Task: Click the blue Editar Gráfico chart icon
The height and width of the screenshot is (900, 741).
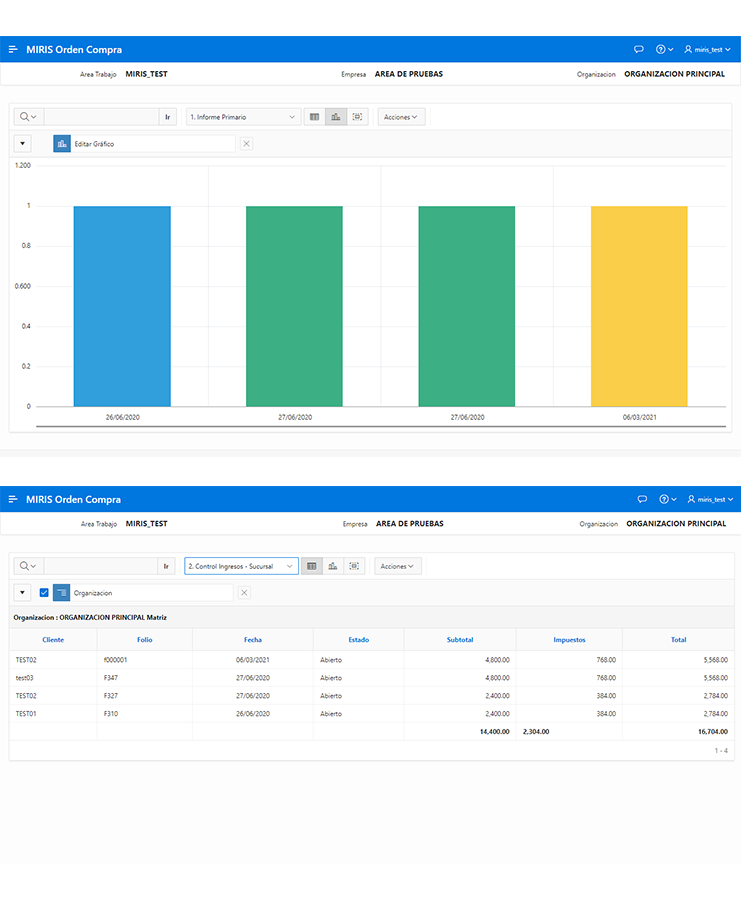Action: click(x=62, y=144)
